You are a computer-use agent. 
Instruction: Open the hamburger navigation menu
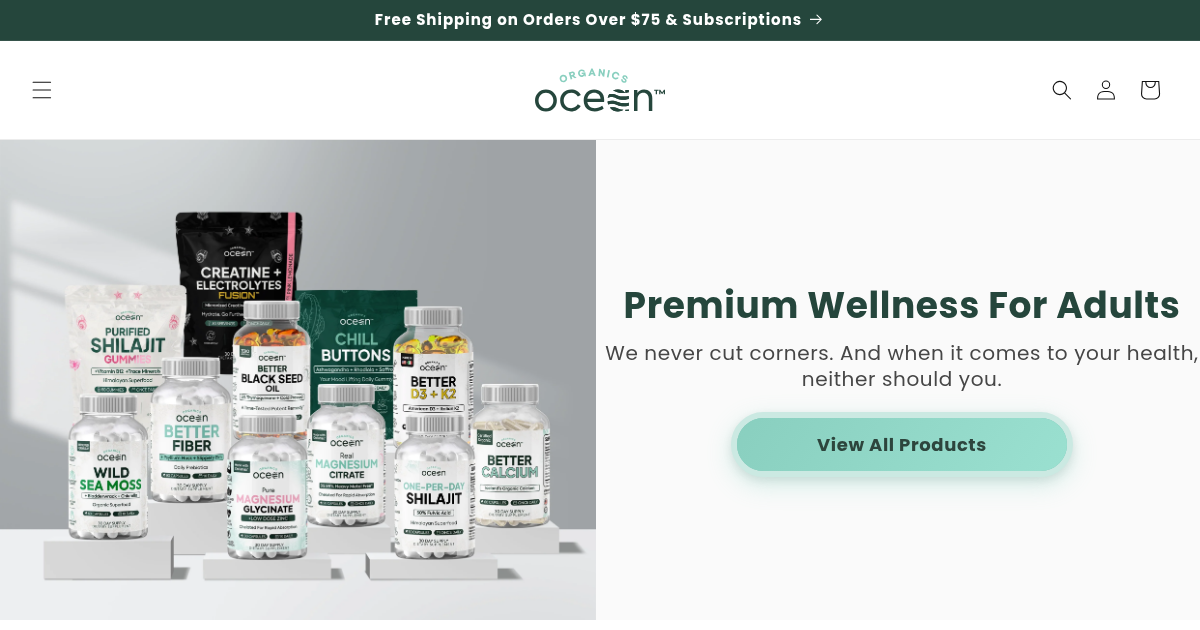point(41,90)
